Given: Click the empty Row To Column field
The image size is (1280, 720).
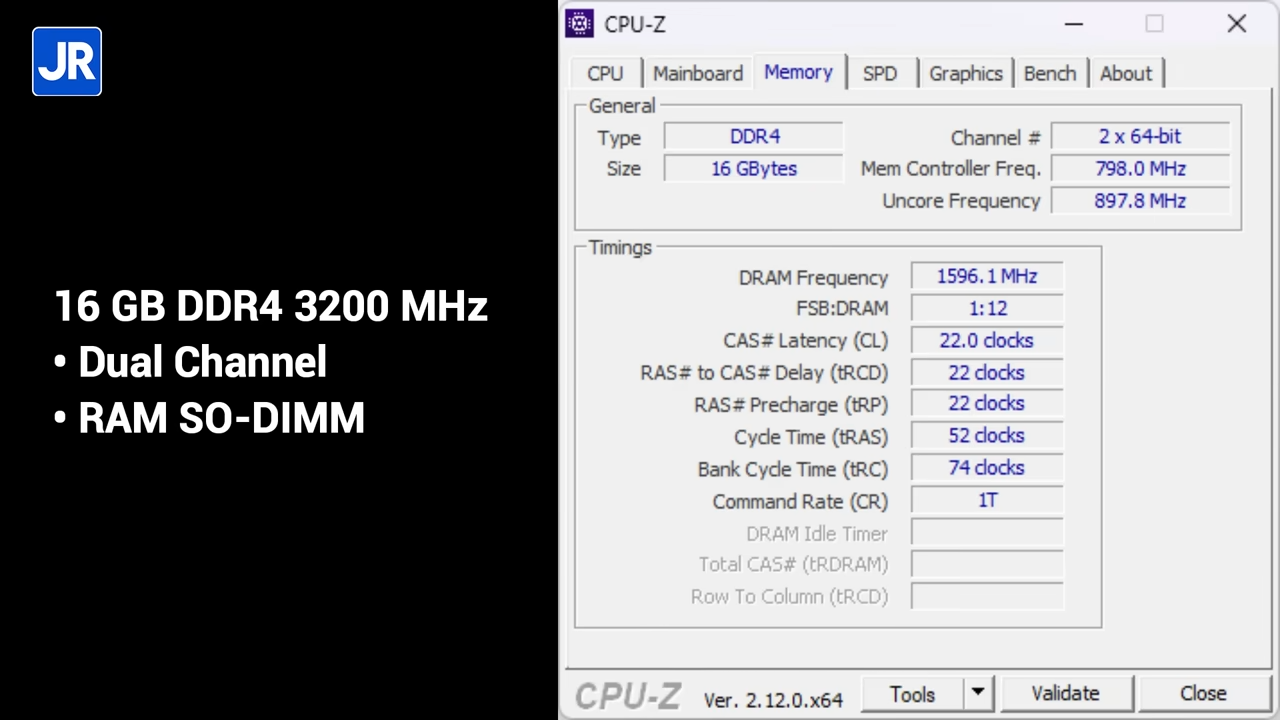Looking at the screenshot, I should (x=987, y=597).
